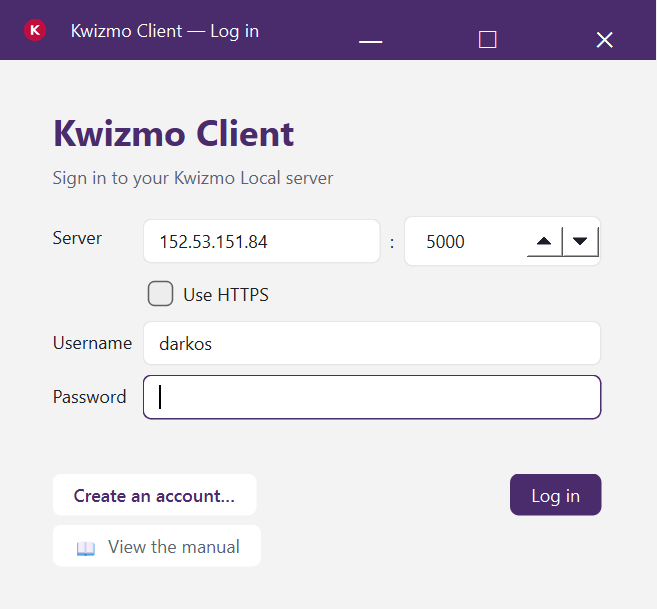Click the Password label
The height and width of the screenshot is (609, 657).
89,397
